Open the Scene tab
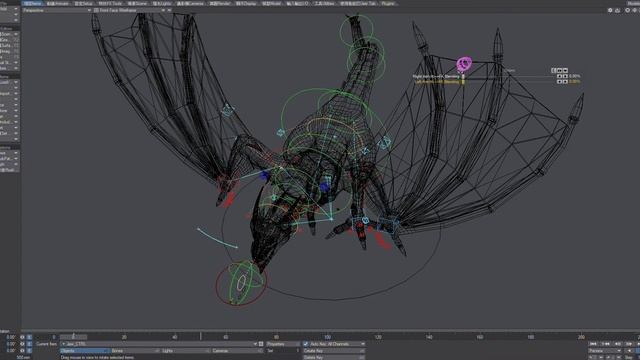The width and height of the screenshot is (640, 360). 138,3
